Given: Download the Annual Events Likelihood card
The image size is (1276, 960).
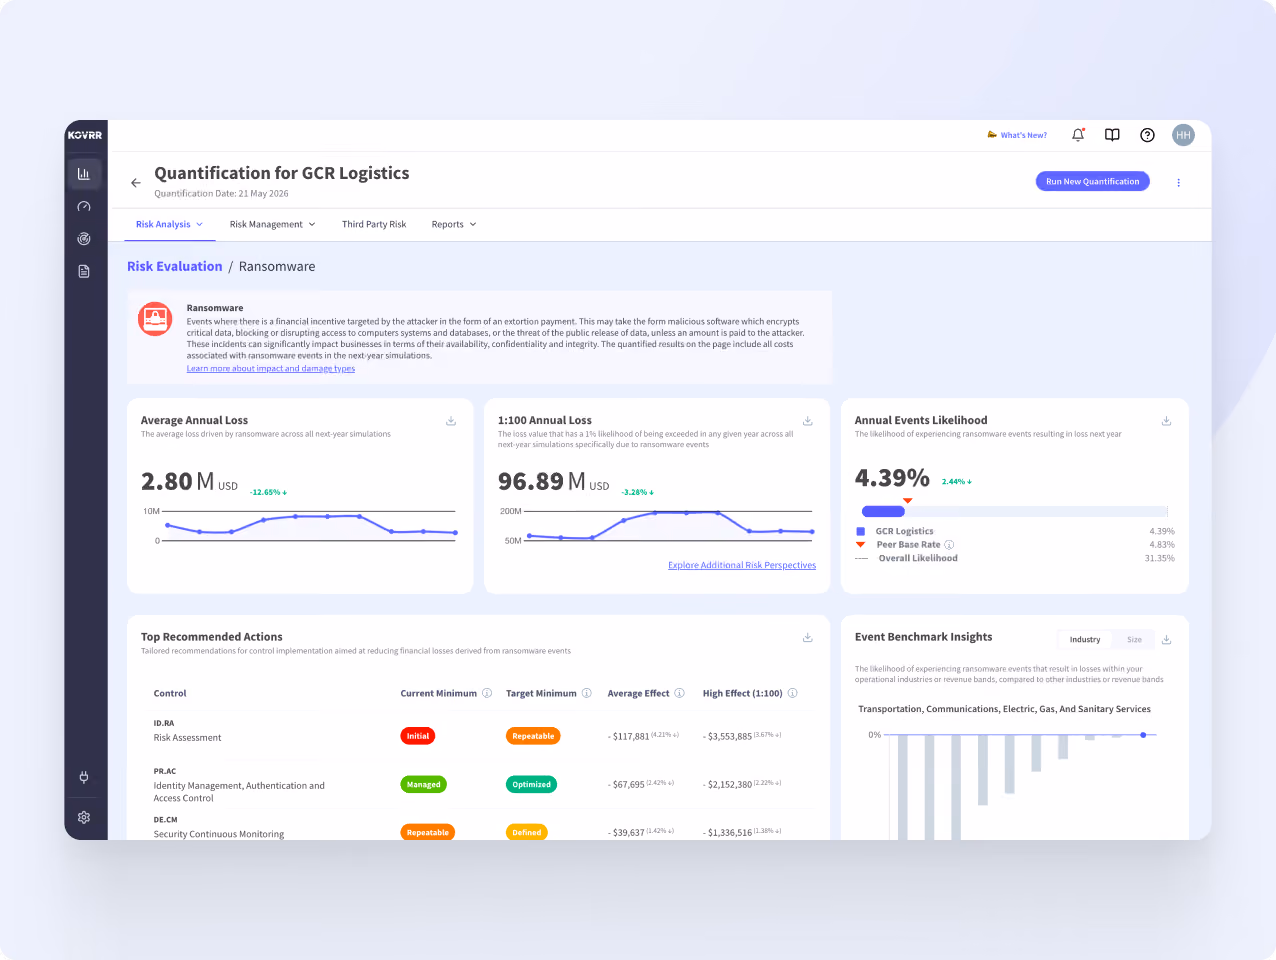Looking at the screenshot, I should 1166,421.
